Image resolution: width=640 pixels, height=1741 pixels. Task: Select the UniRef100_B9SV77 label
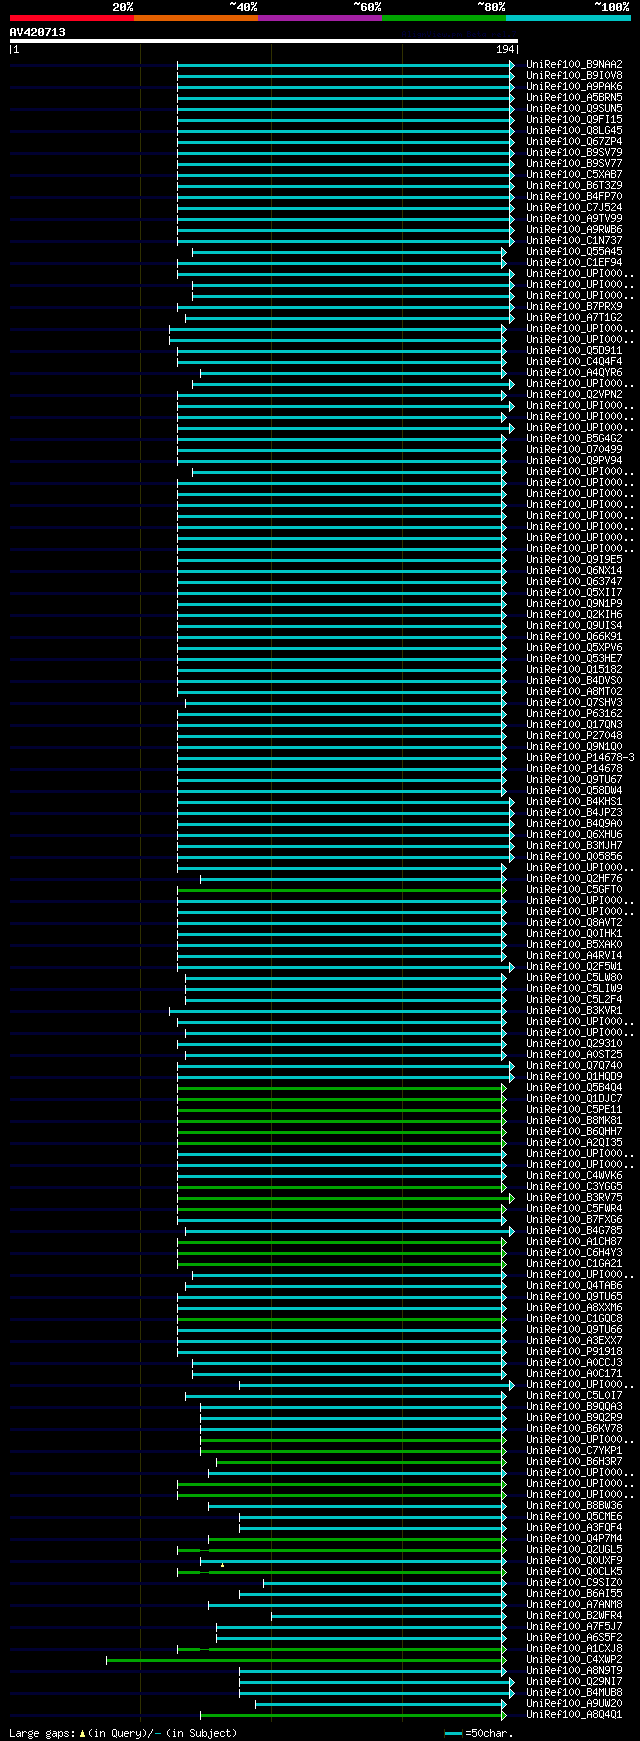click(574, 163)
